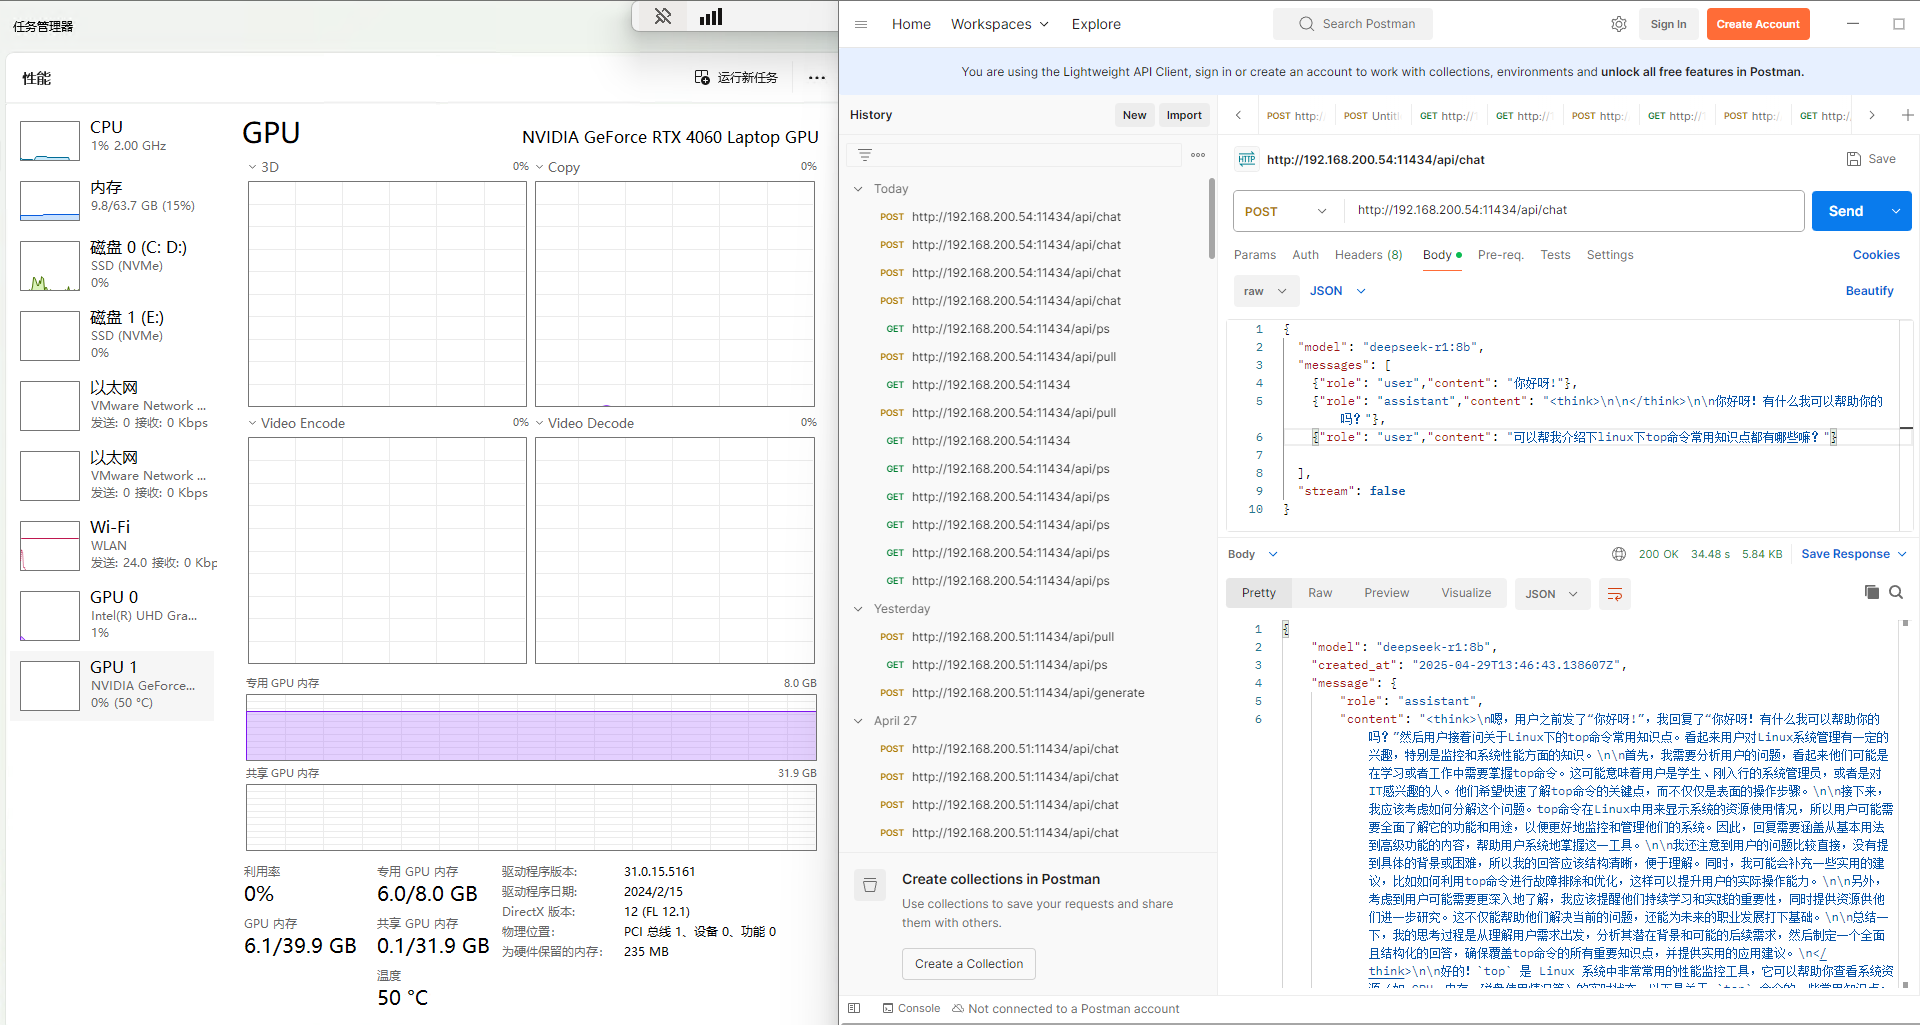Viewport: 1920px width, 1025px height.
Task: Select 磁盘 1 (E:) performance item
Action: point(112,335)
